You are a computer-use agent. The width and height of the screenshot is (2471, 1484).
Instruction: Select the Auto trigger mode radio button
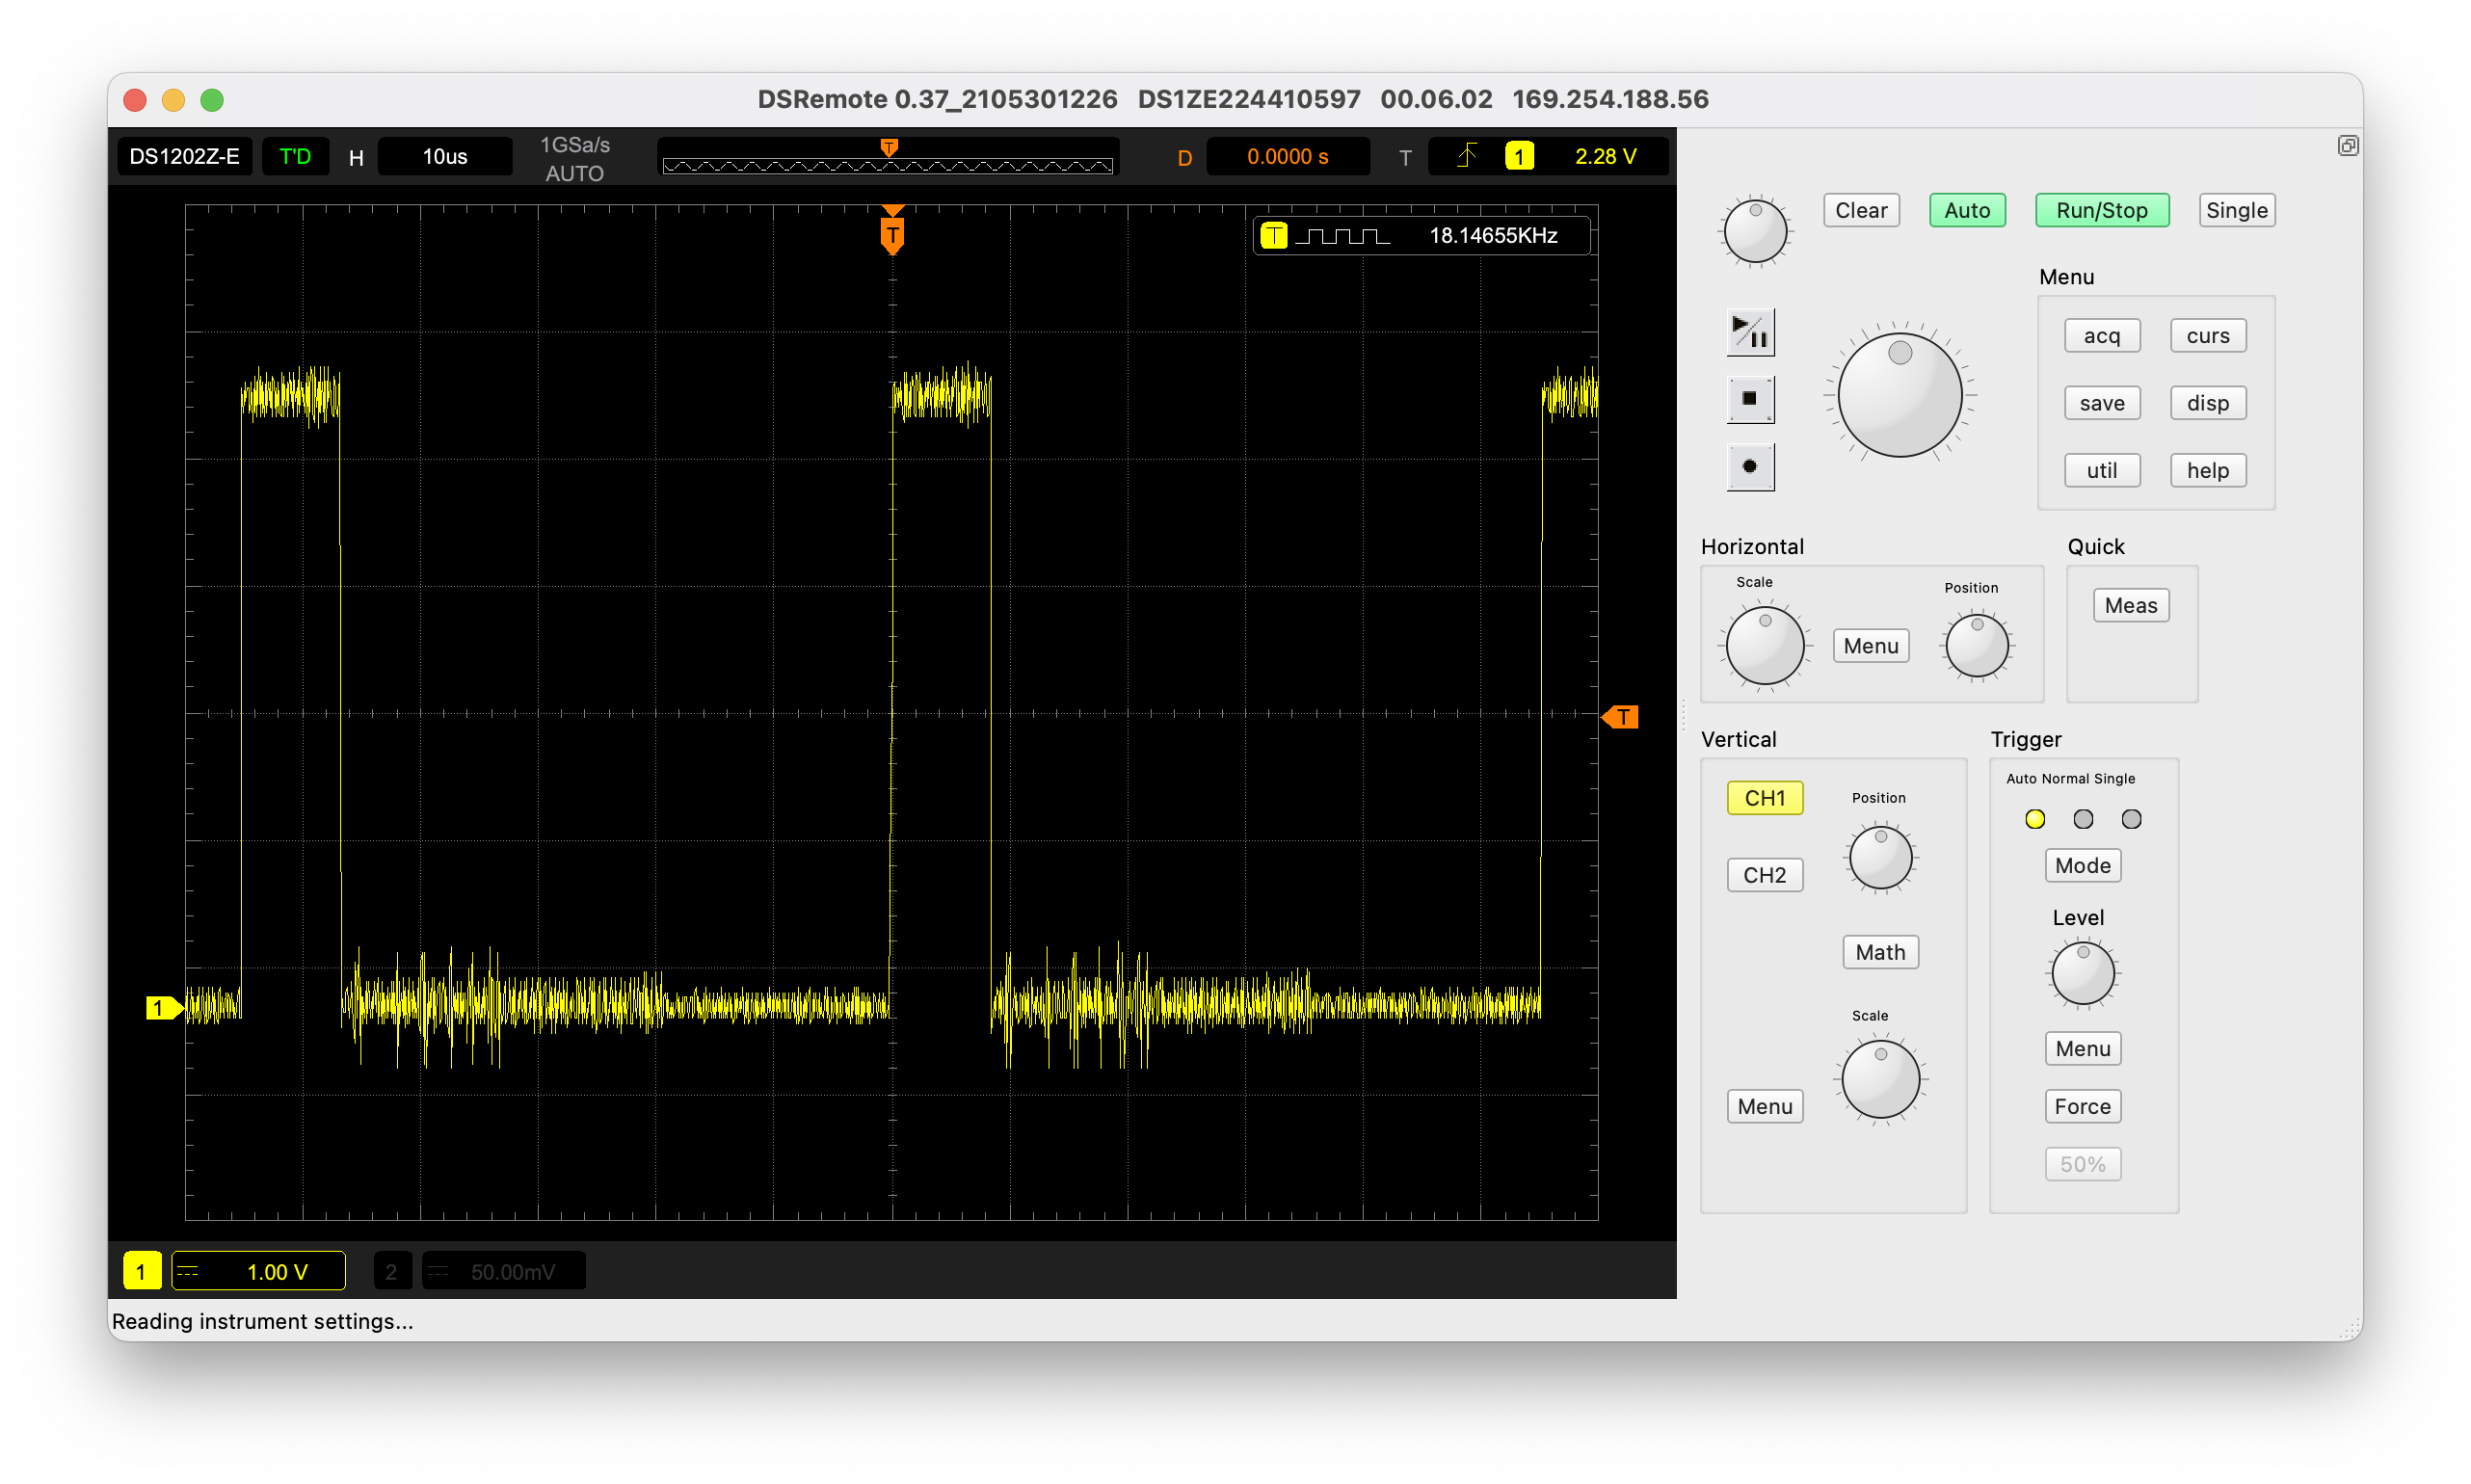(2035, 818)
